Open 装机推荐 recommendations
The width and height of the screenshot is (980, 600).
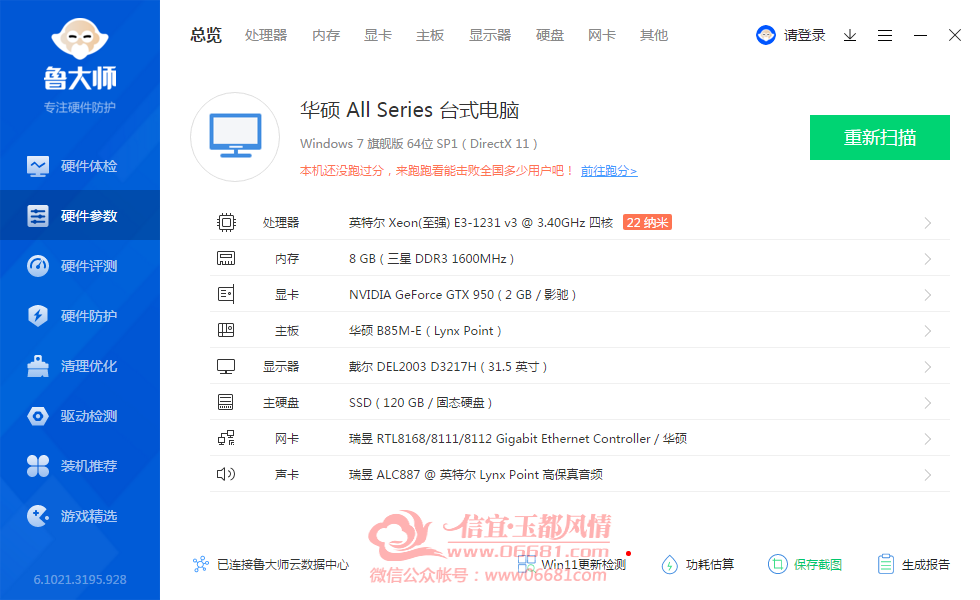coord(80,466)
